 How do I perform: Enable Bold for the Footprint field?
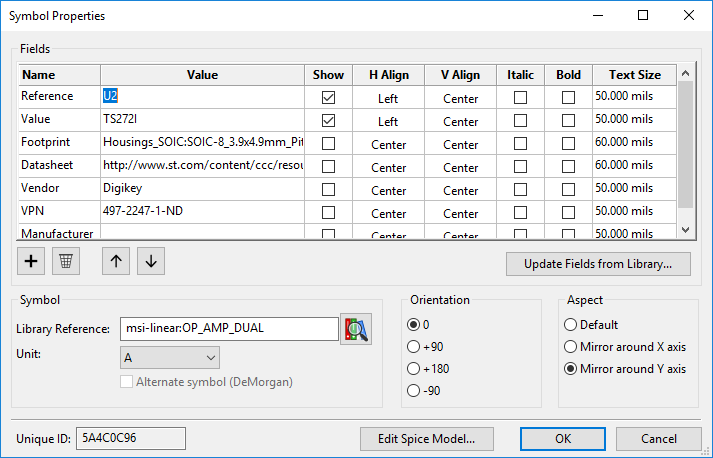click(568, 144)
